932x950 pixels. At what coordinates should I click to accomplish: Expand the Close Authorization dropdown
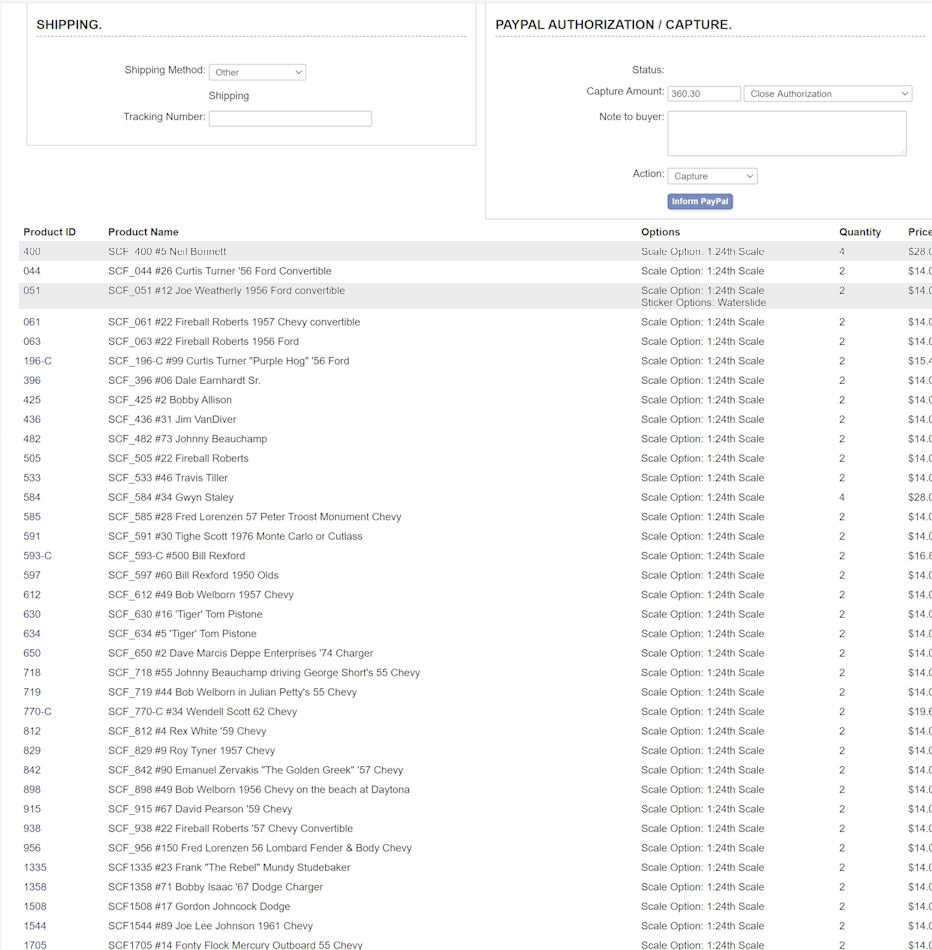coord(828,94)
